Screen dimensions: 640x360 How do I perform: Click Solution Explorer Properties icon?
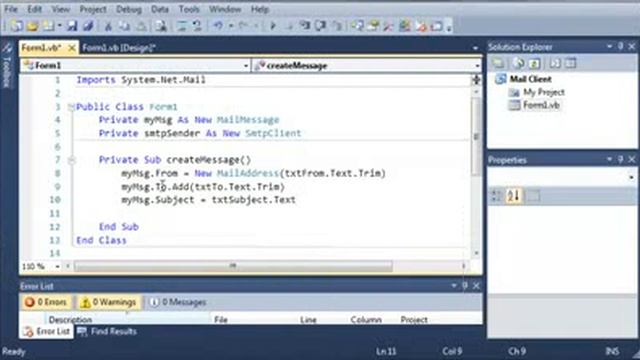(498, 63)
